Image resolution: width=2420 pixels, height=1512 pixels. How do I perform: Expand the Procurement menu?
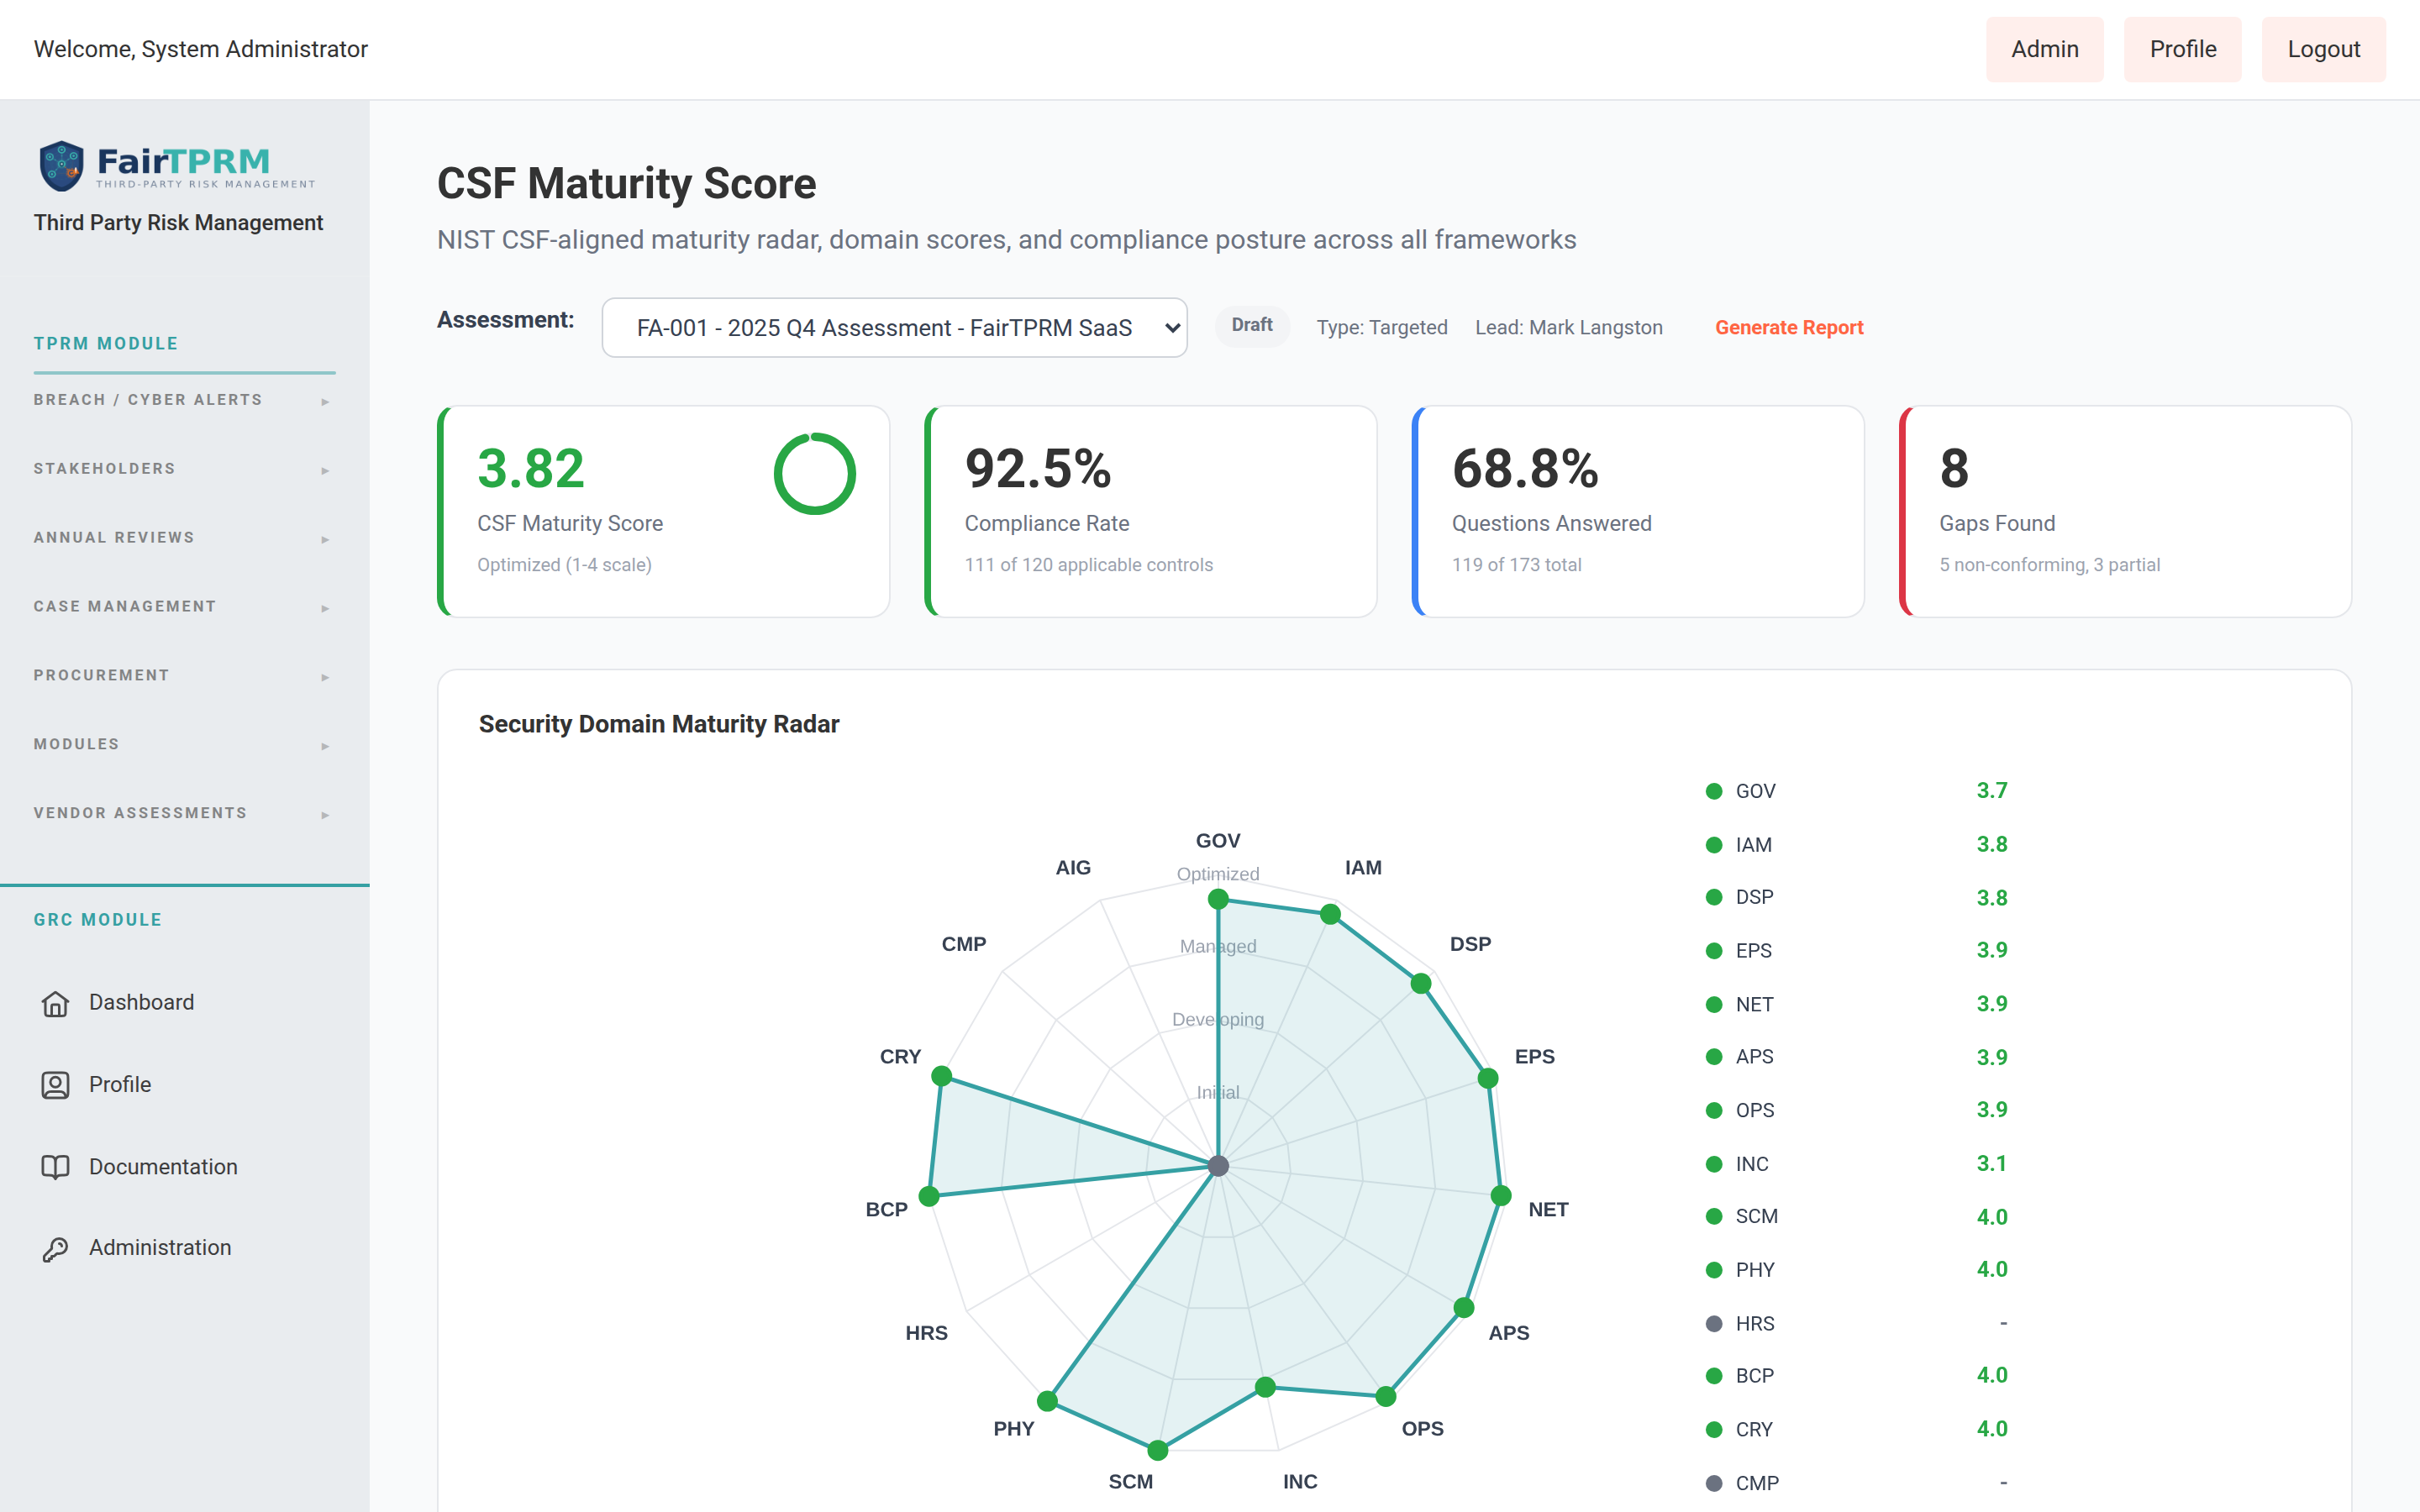pyautogui.click(x=184, y=676)
